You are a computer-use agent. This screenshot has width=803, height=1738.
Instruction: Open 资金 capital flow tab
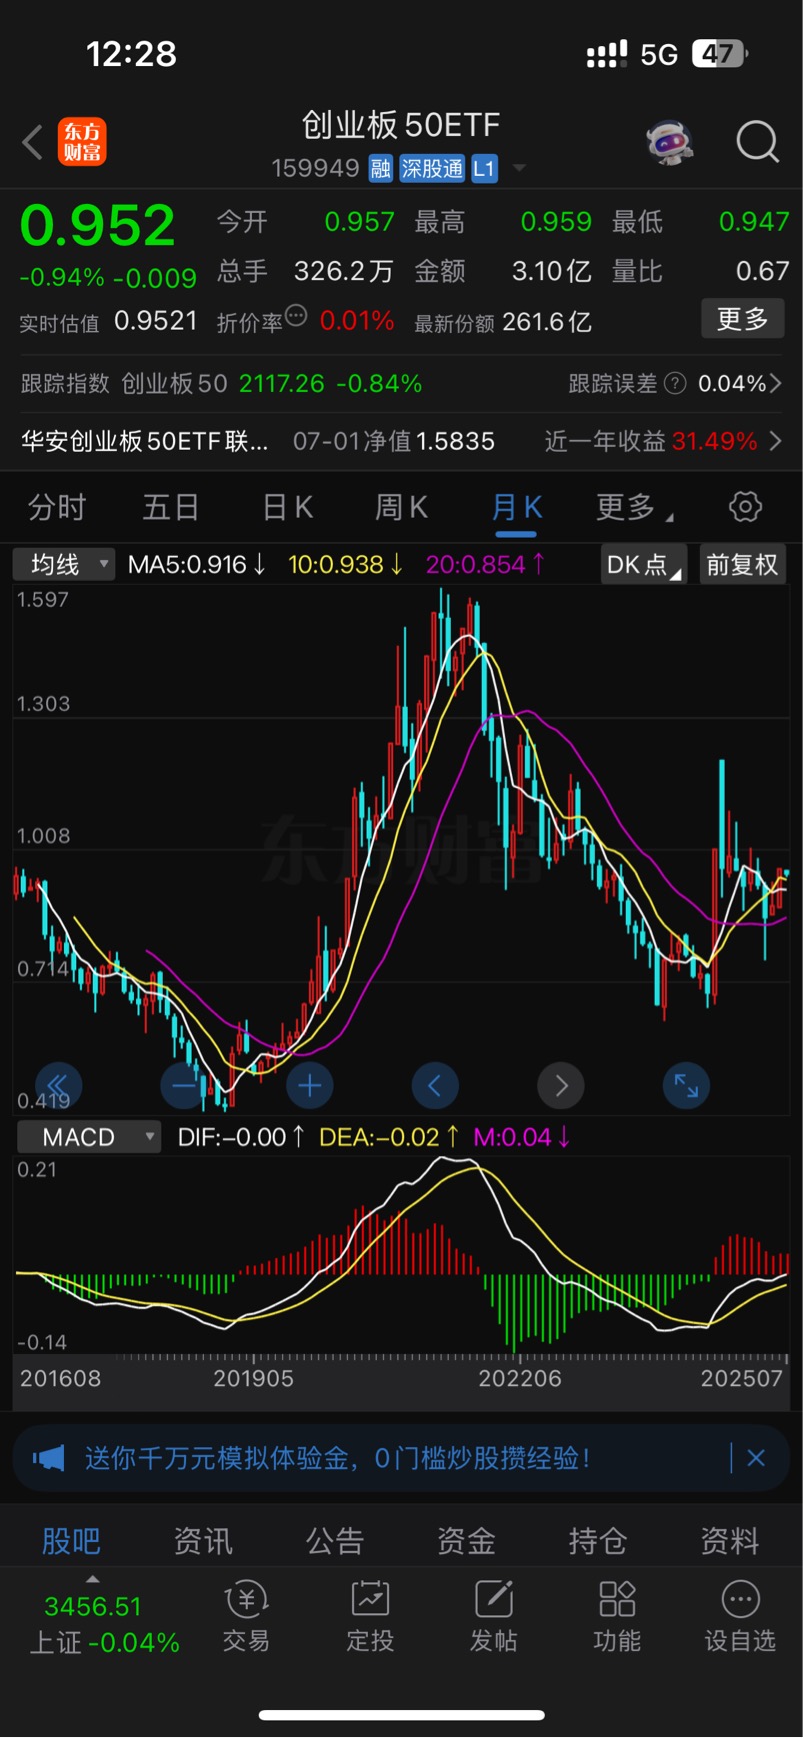466,1540
